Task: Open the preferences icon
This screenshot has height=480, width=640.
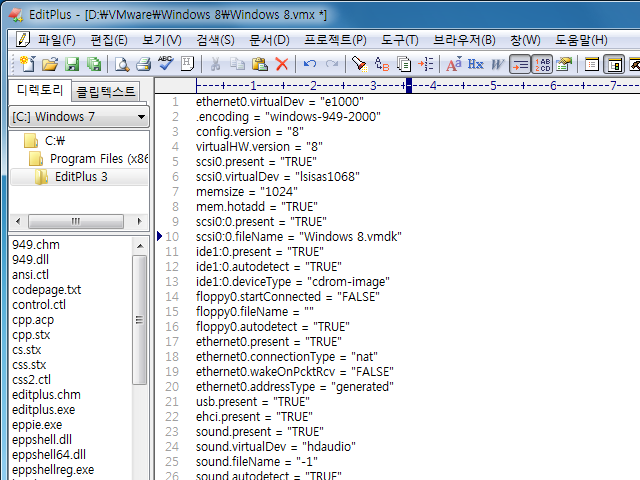Action: pos(564,64)
